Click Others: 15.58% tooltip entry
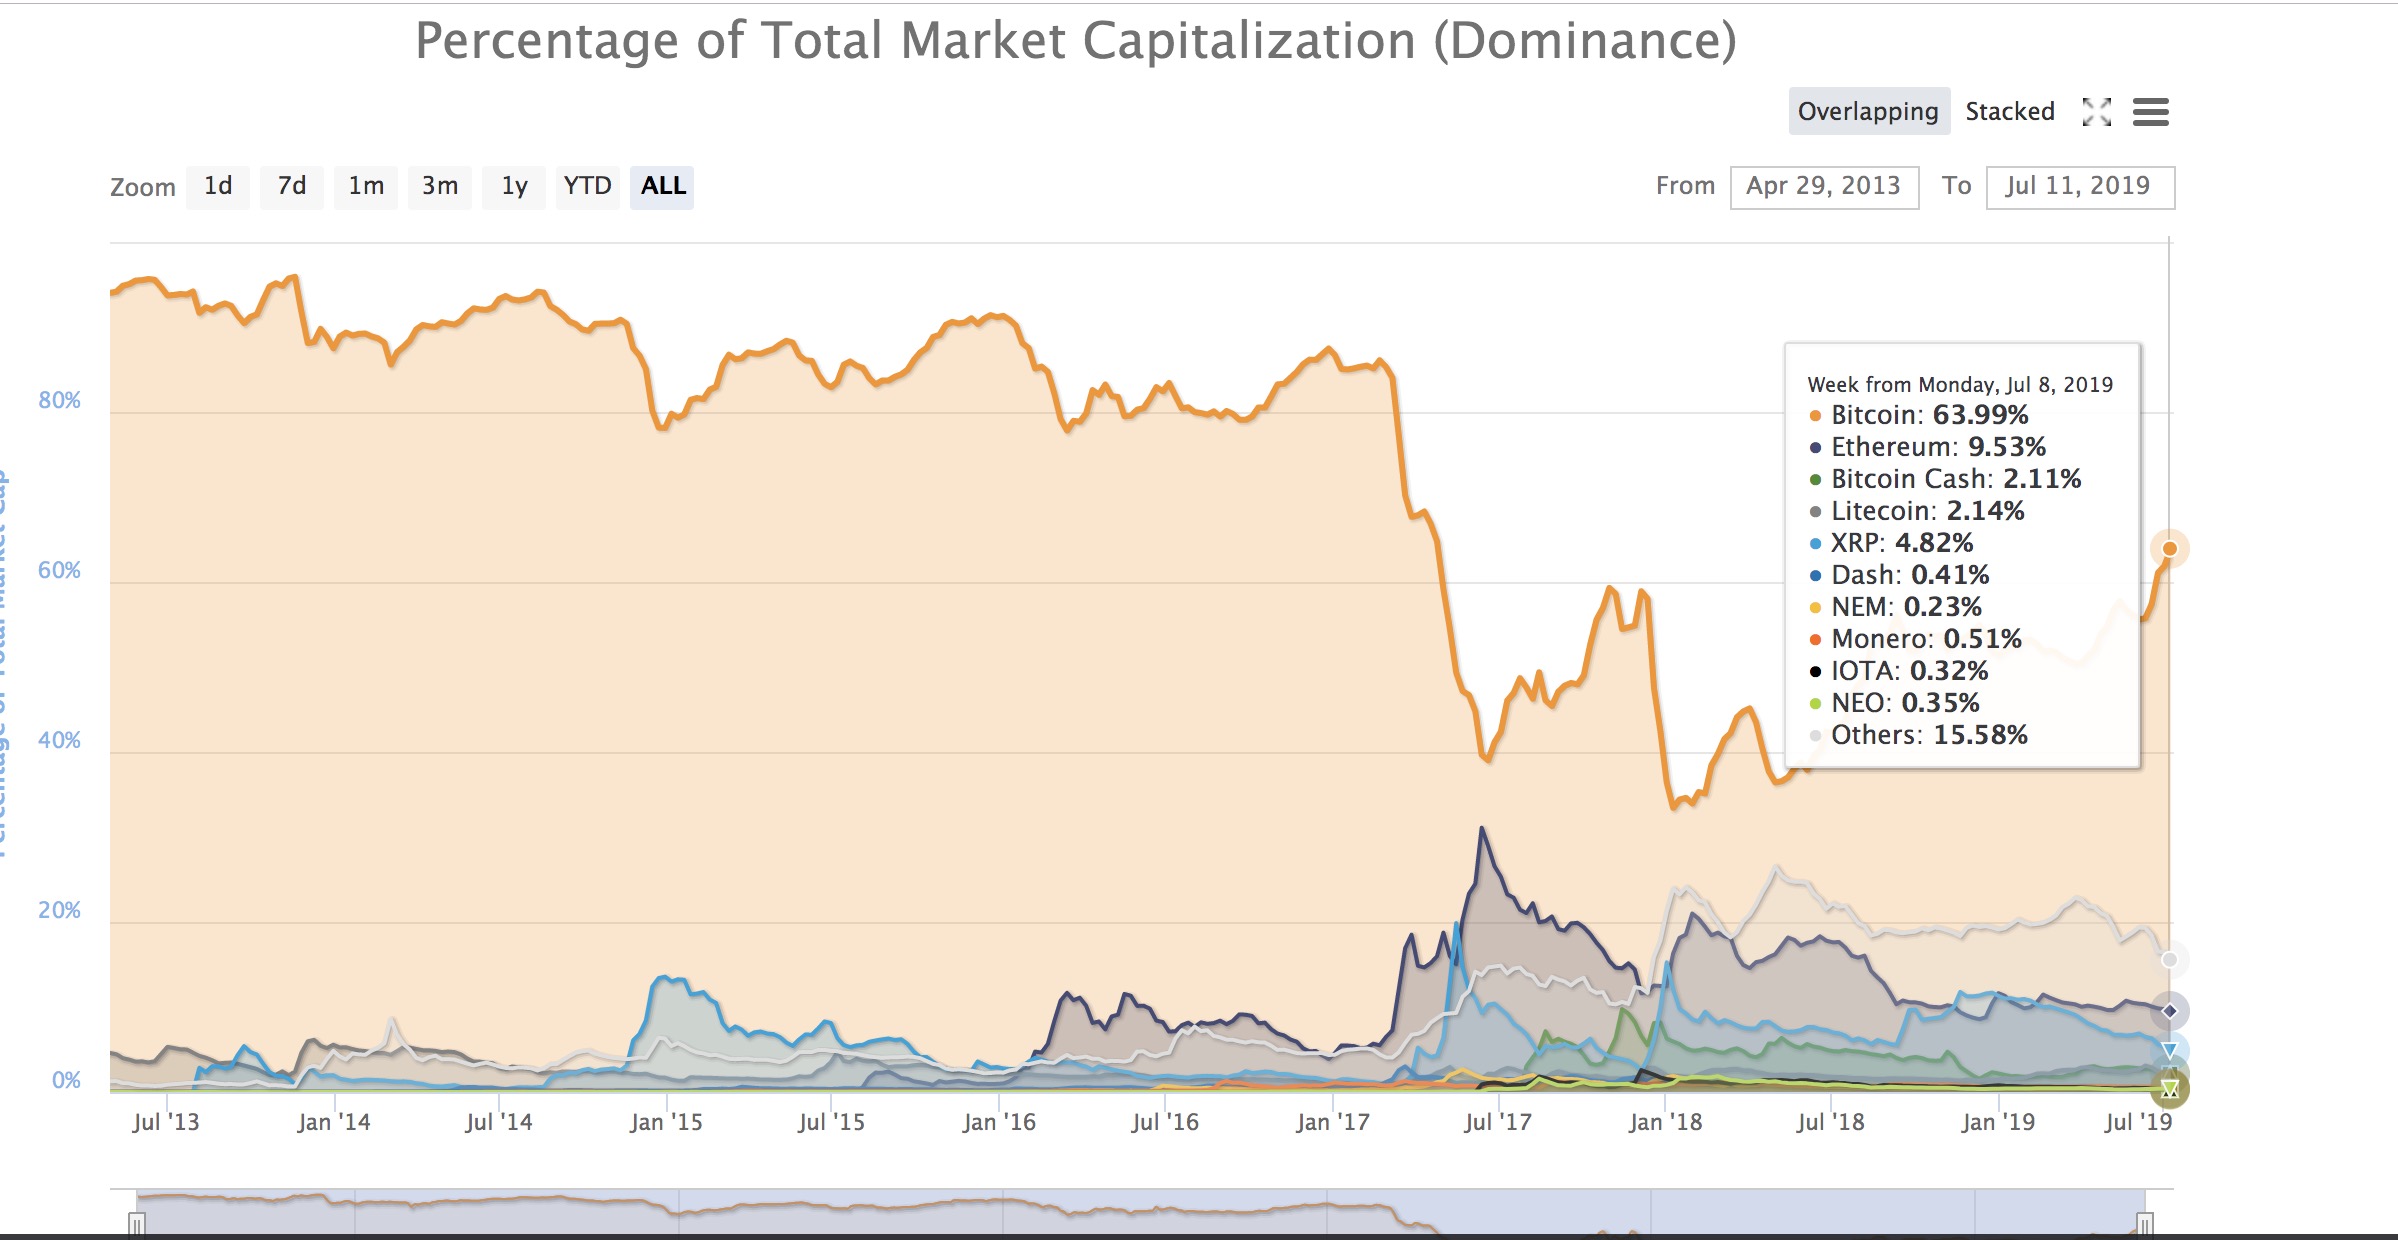The image size is (2398, 1240). (x=1918, y=735)
